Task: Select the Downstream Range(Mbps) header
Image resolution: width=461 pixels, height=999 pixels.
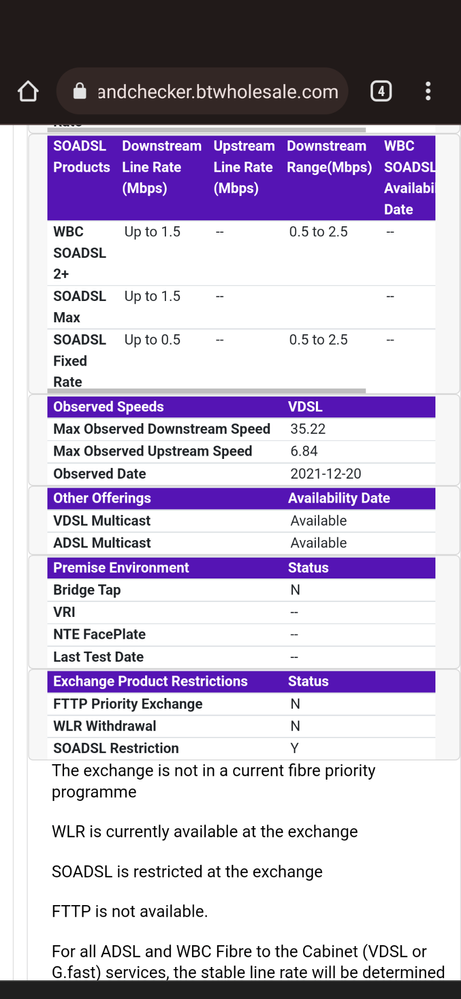Action: [x=329, y=157]
